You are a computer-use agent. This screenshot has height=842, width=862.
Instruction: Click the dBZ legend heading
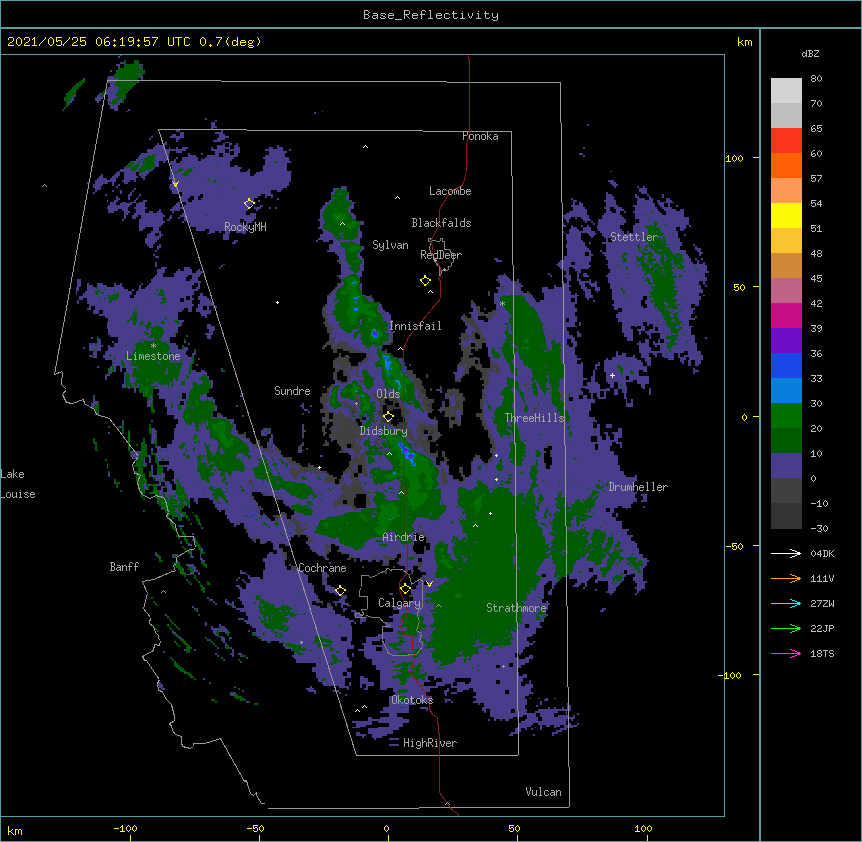tap(810, 53)
